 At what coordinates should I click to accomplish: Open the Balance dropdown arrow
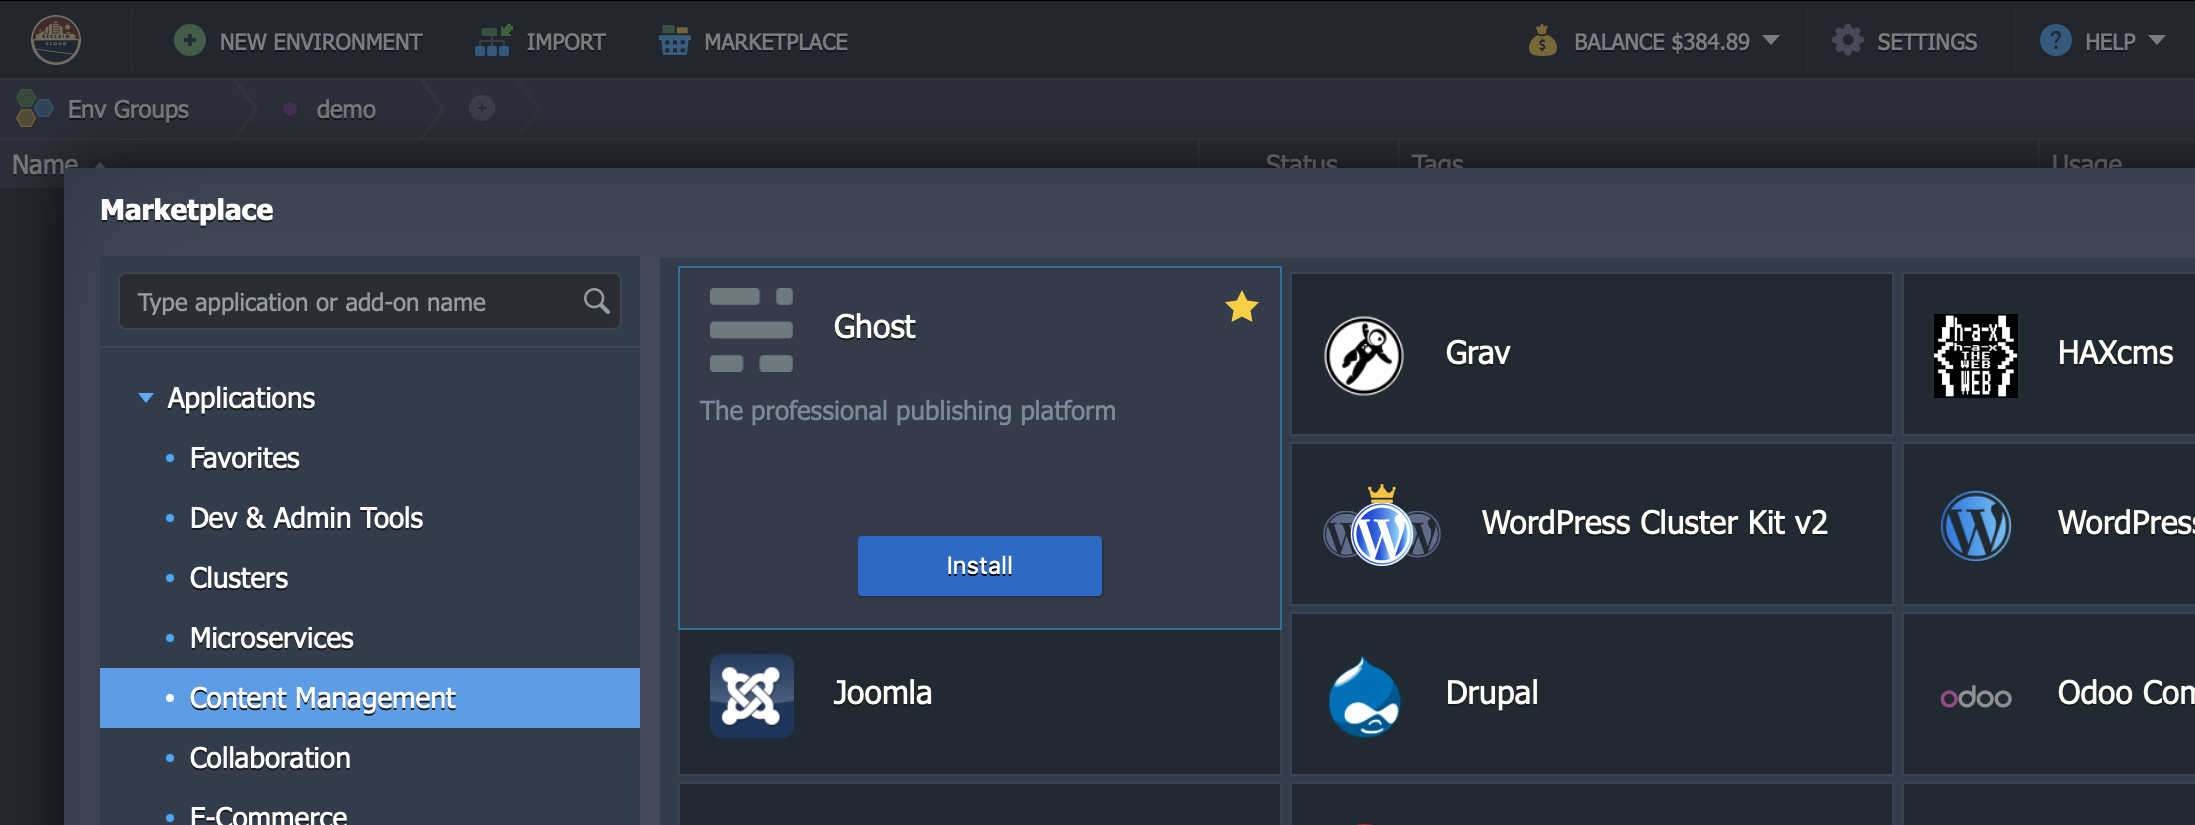click(x=1771, y=41)
